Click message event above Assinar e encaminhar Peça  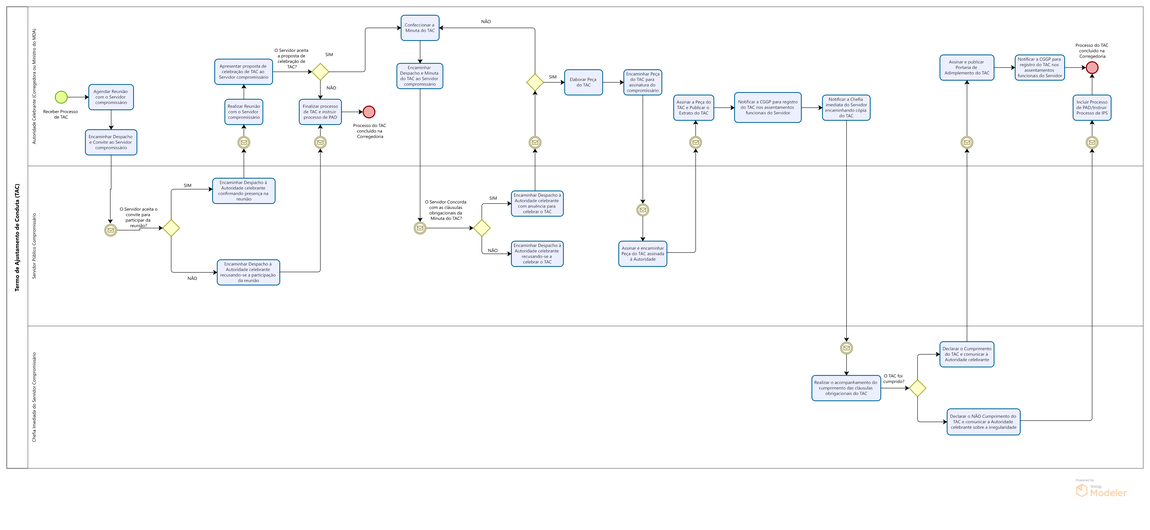point(642,210)
